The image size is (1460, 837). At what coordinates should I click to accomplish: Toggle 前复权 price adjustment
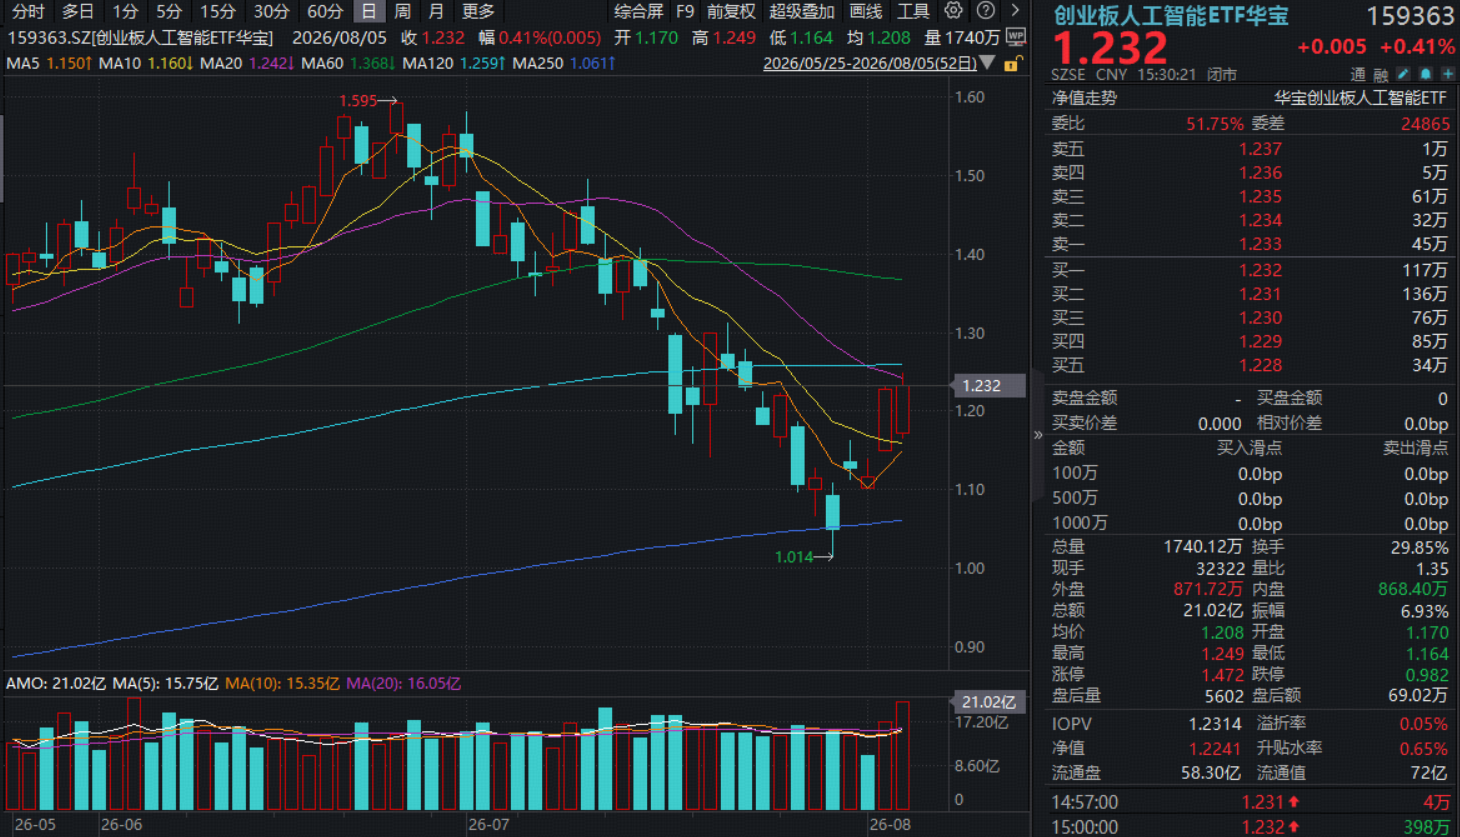(731, 11)
